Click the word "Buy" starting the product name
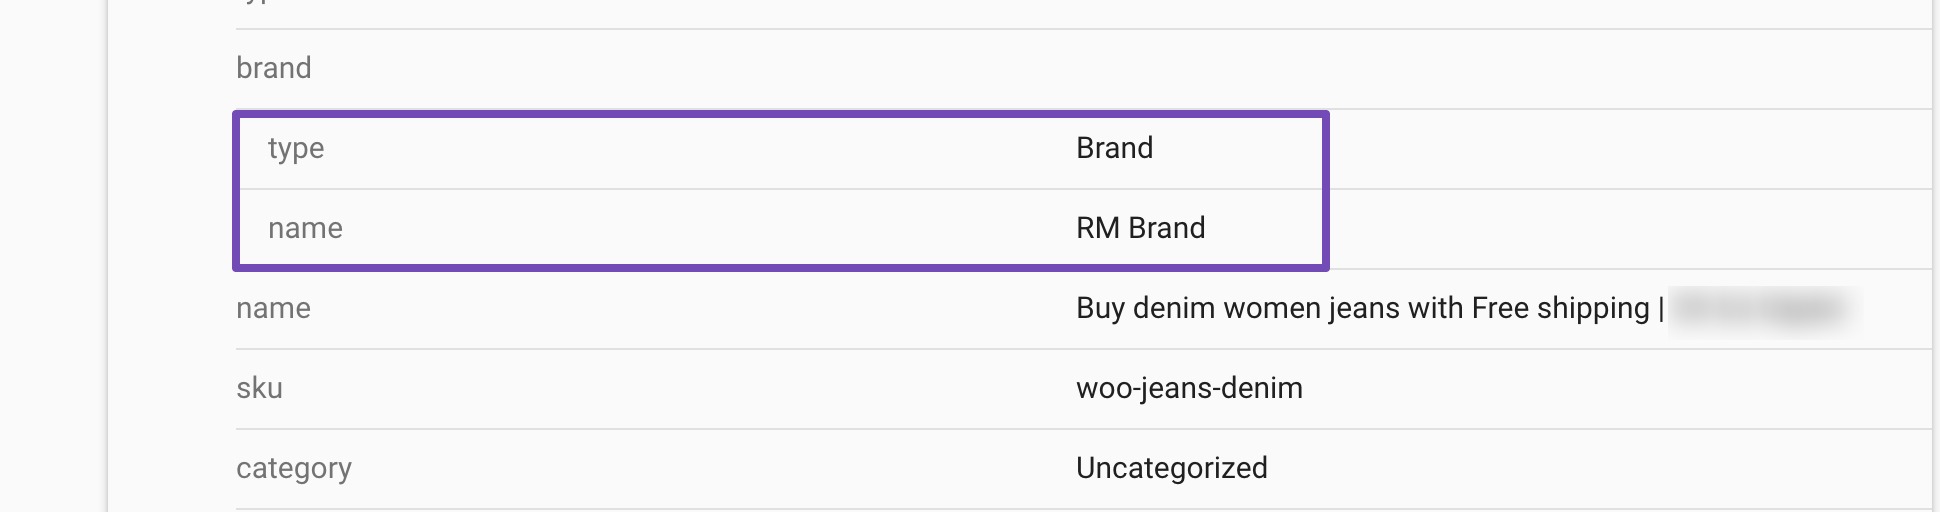Image resolution: width=1940 pixels, height=512 pixels. tap(1100, 308)
